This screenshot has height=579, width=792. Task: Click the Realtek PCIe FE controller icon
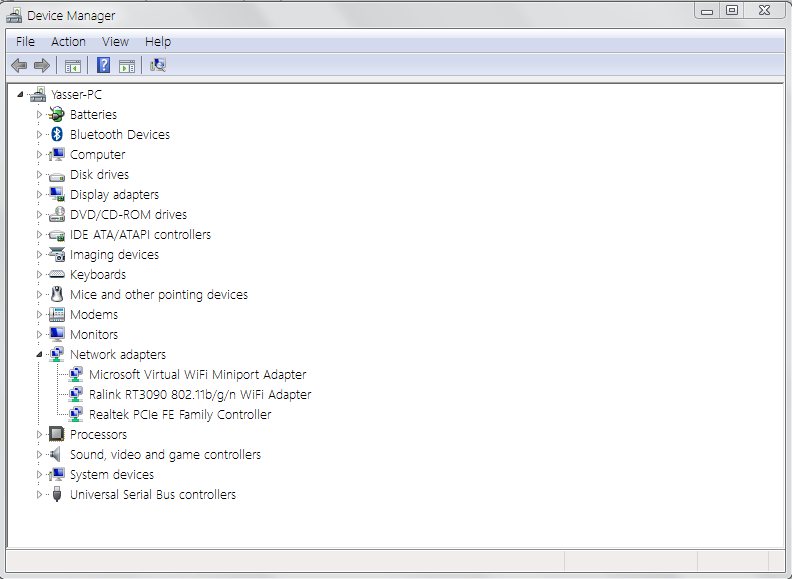[76, 414]
